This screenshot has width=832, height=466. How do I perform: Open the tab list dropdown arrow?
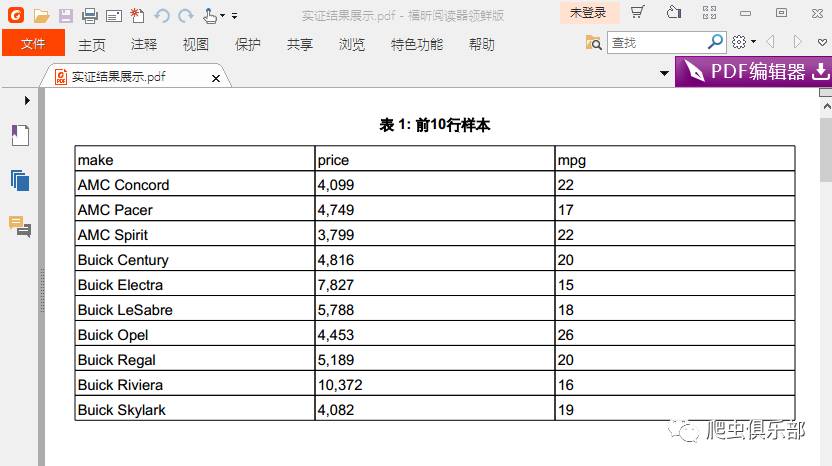[664, 73]
